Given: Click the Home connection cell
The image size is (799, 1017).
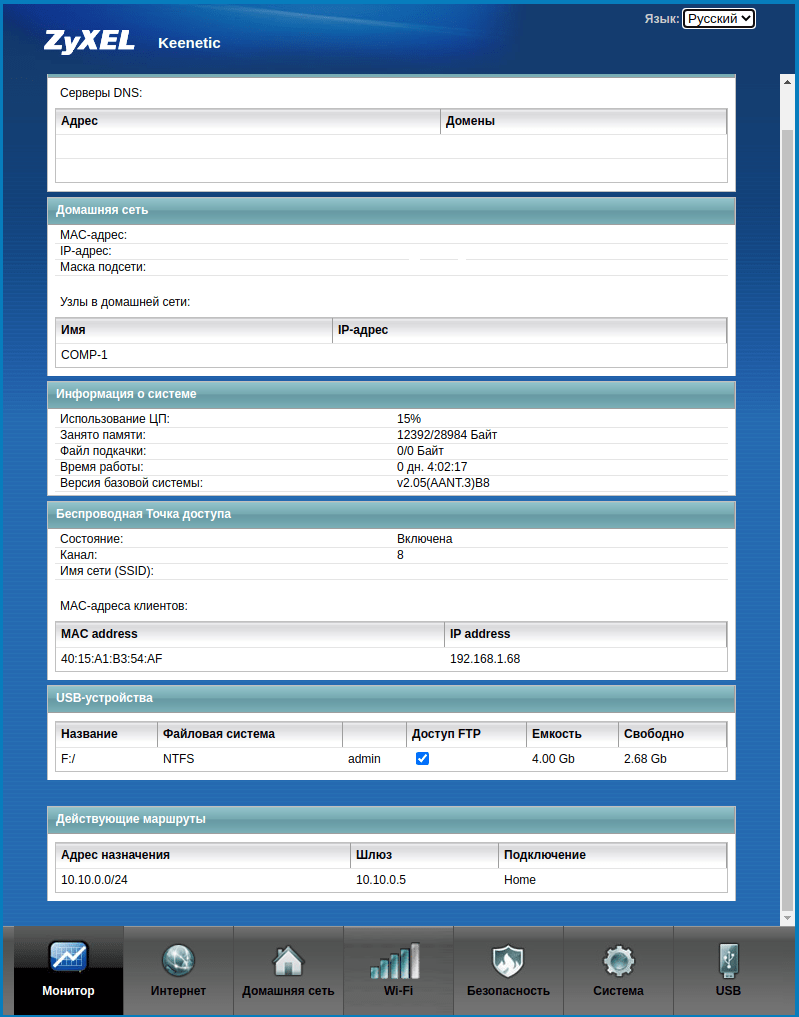Looking at the screenshot, I should tap(519, 880).
